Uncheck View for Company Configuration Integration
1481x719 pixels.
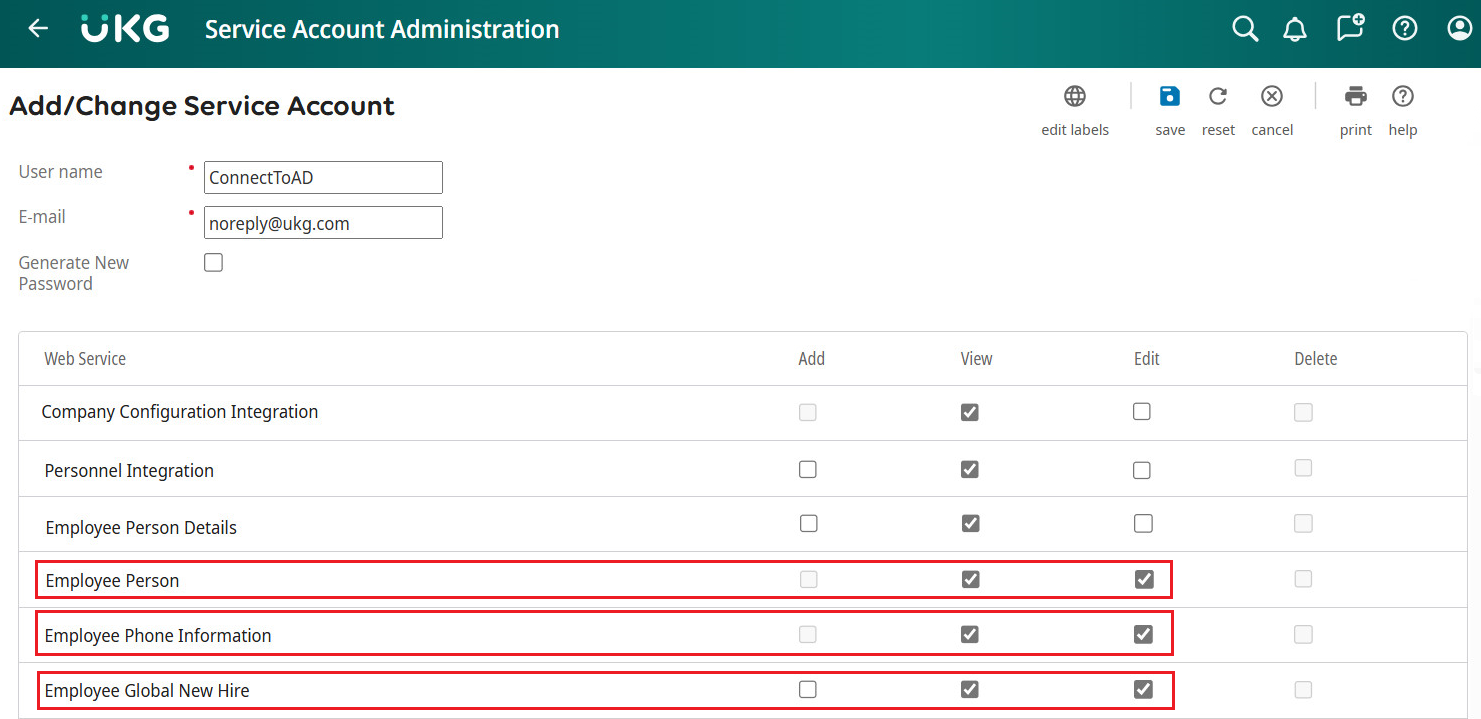(970, 412)
